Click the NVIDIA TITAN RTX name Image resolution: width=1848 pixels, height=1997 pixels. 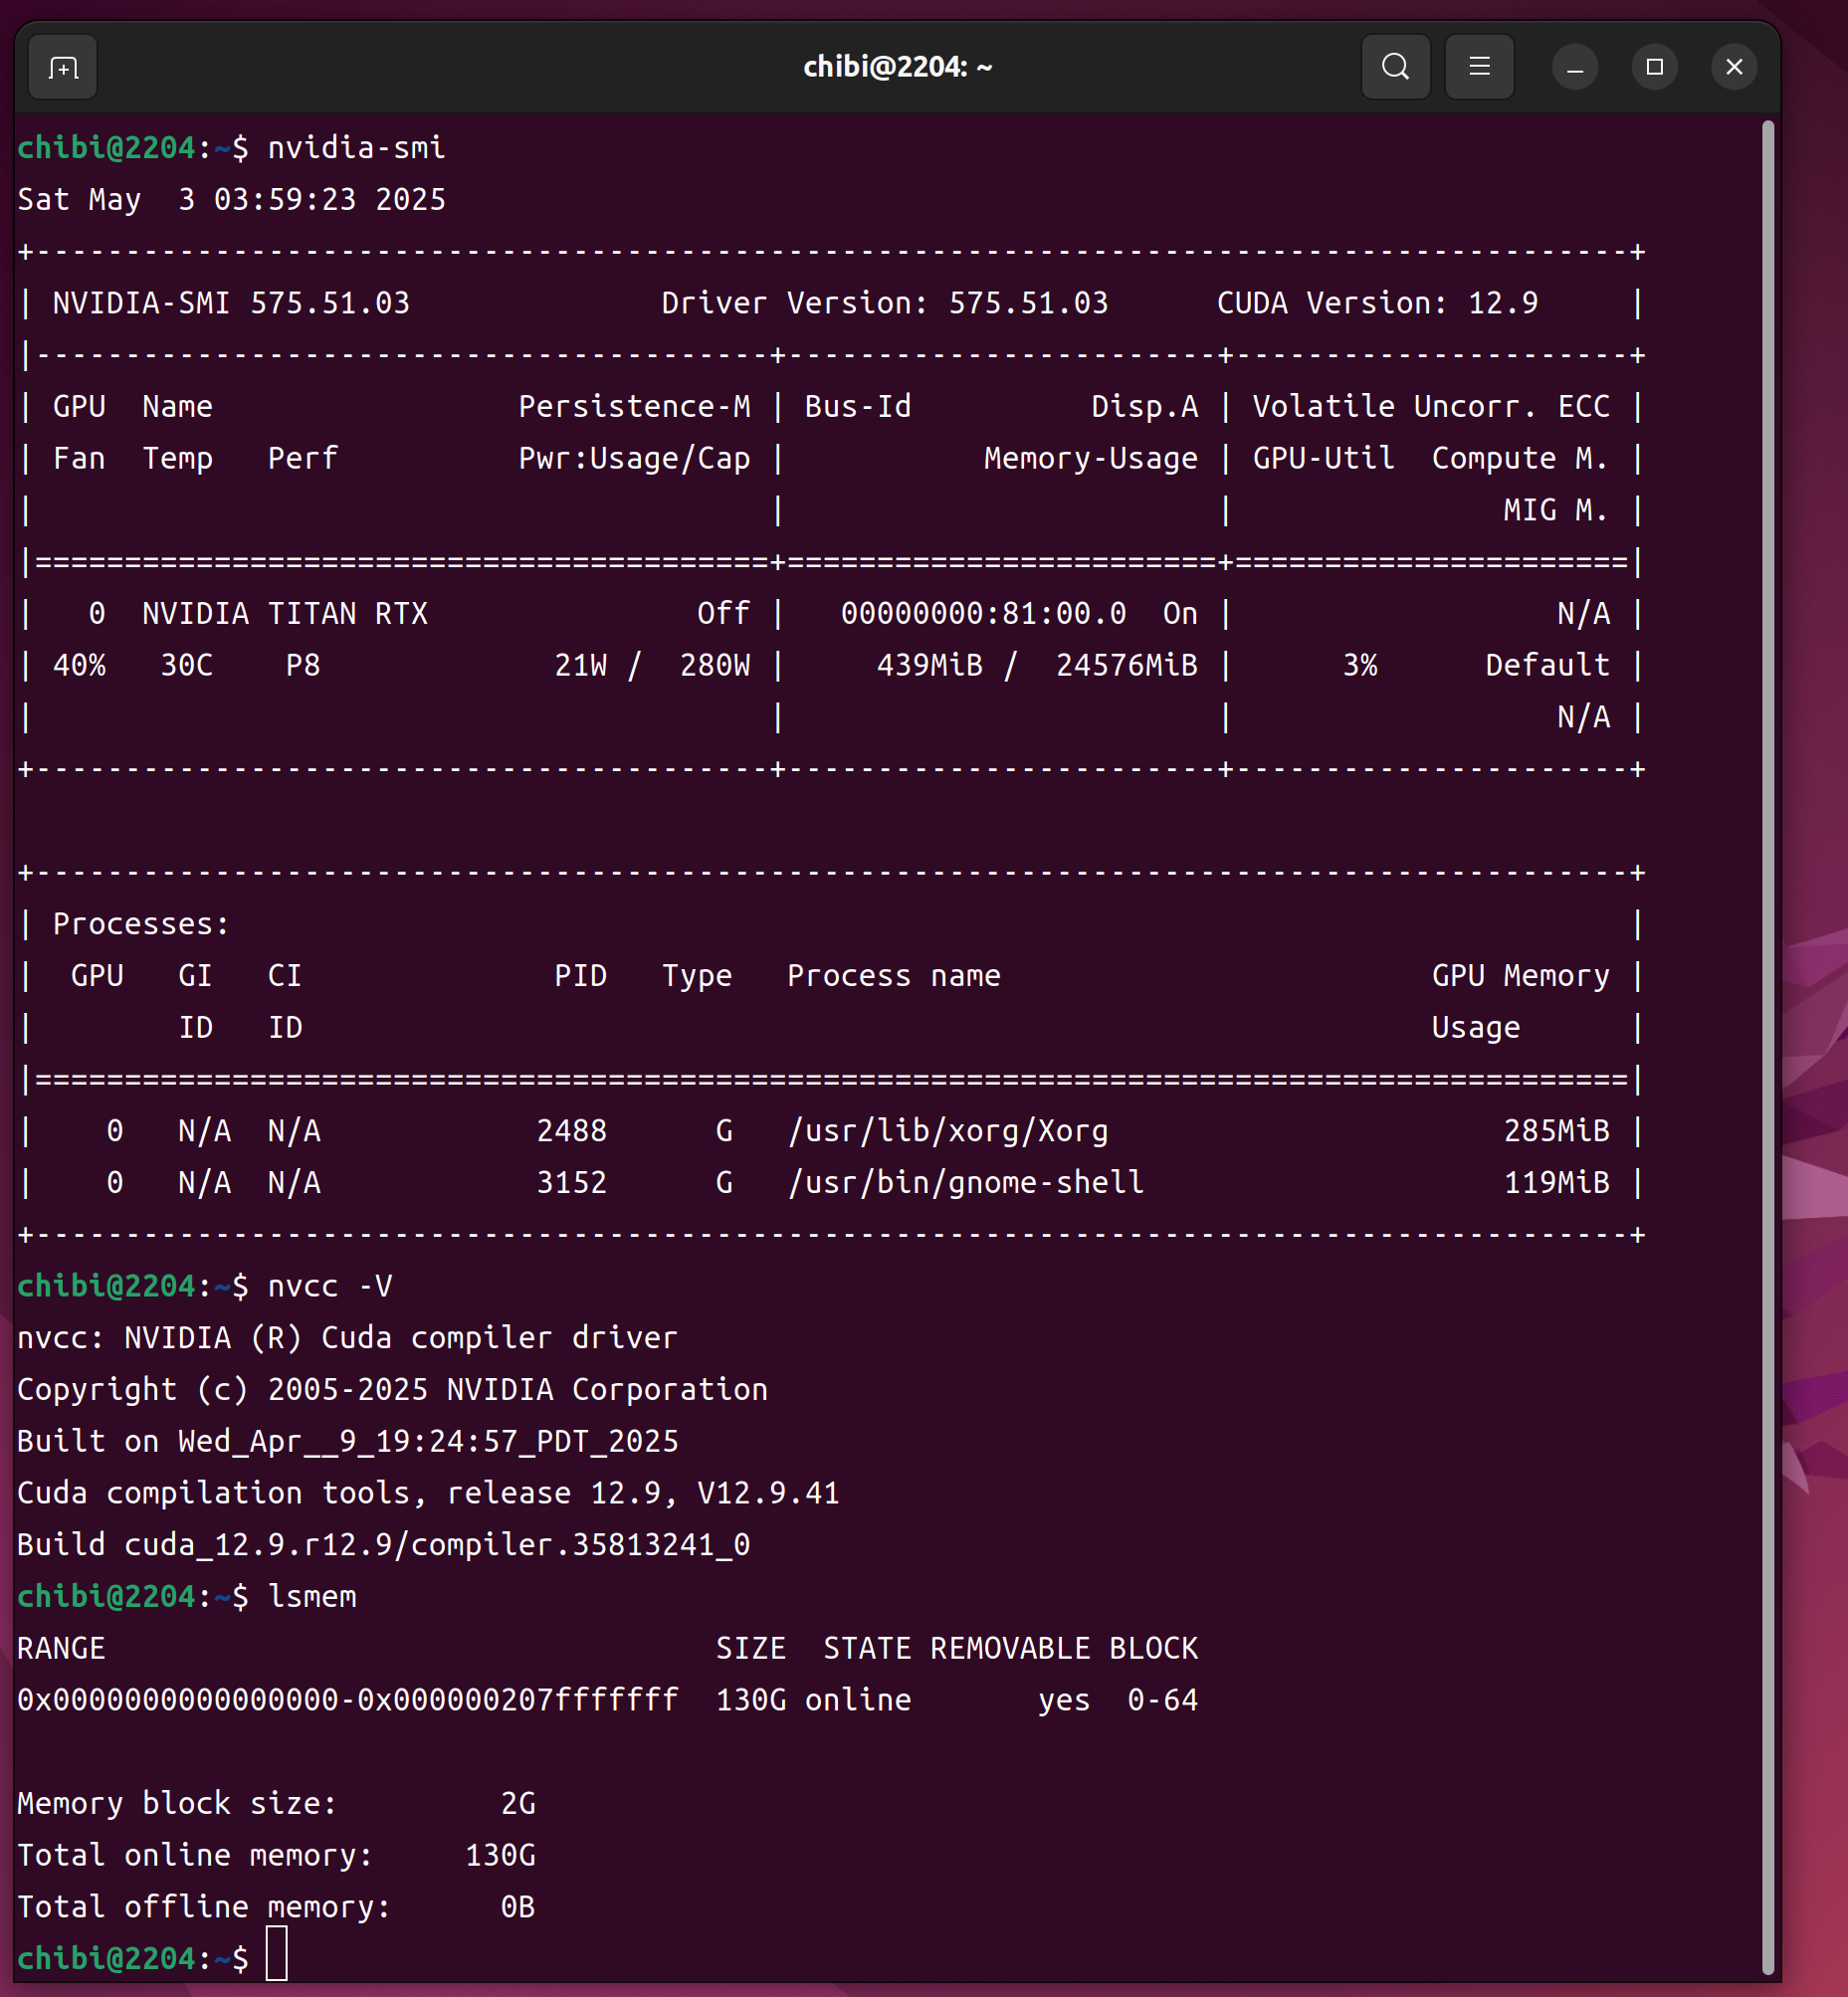[285, 613]
